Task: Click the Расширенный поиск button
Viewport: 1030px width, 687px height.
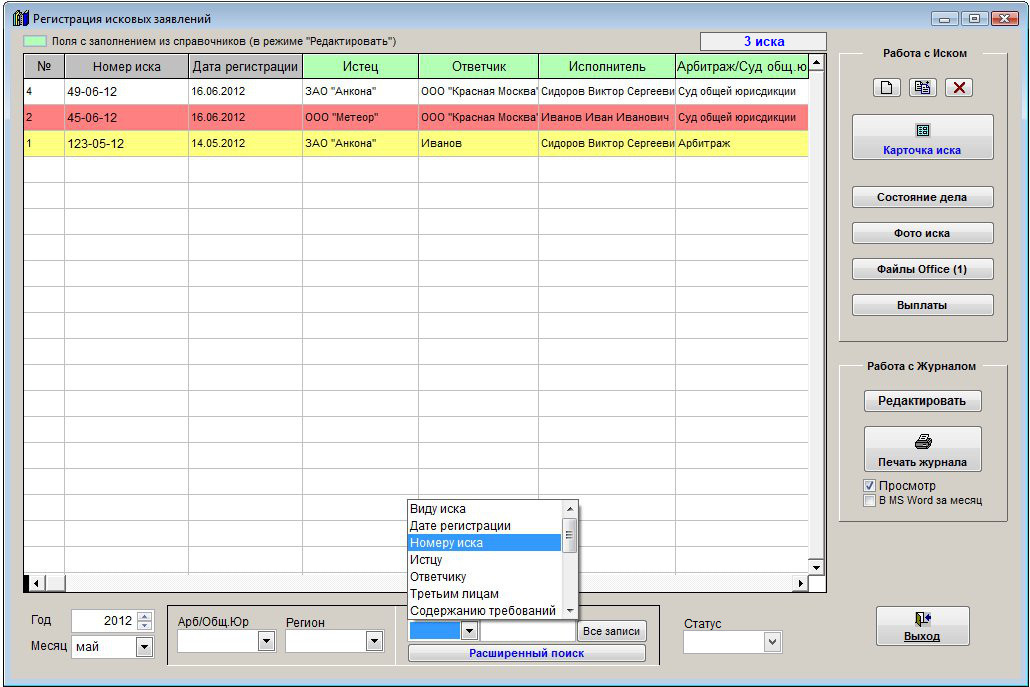Action: pos(526,653)
